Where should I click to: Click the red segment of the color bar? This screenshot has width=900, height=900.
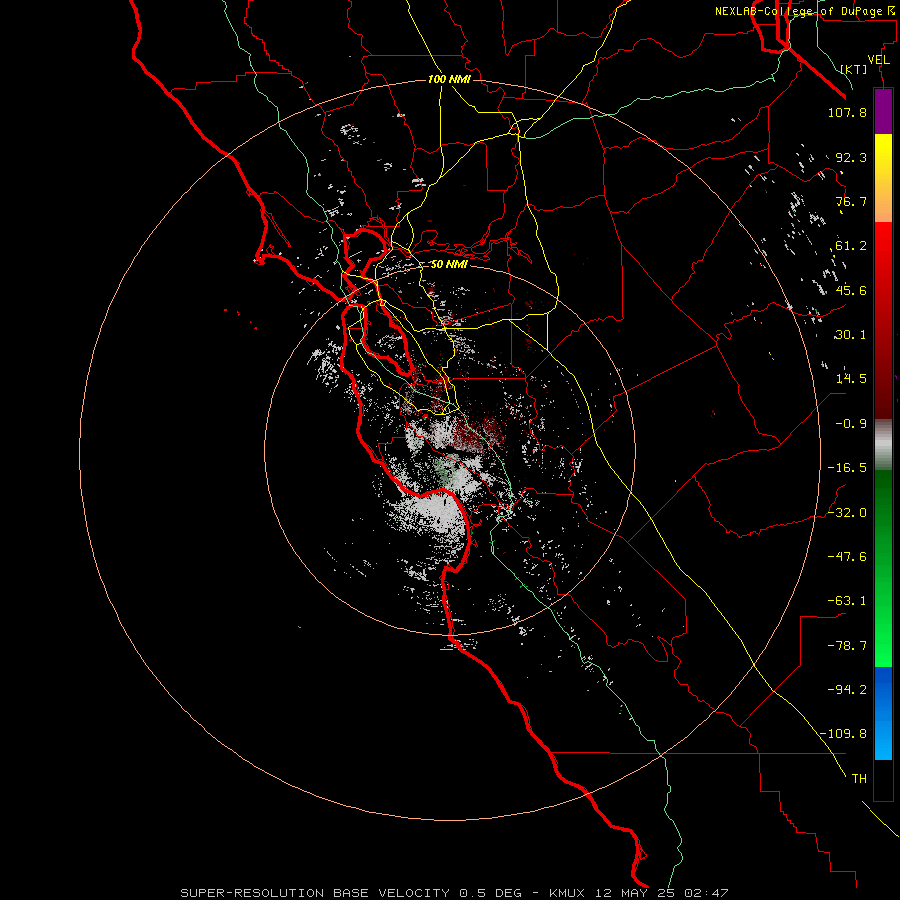click(x=883, y=320)
